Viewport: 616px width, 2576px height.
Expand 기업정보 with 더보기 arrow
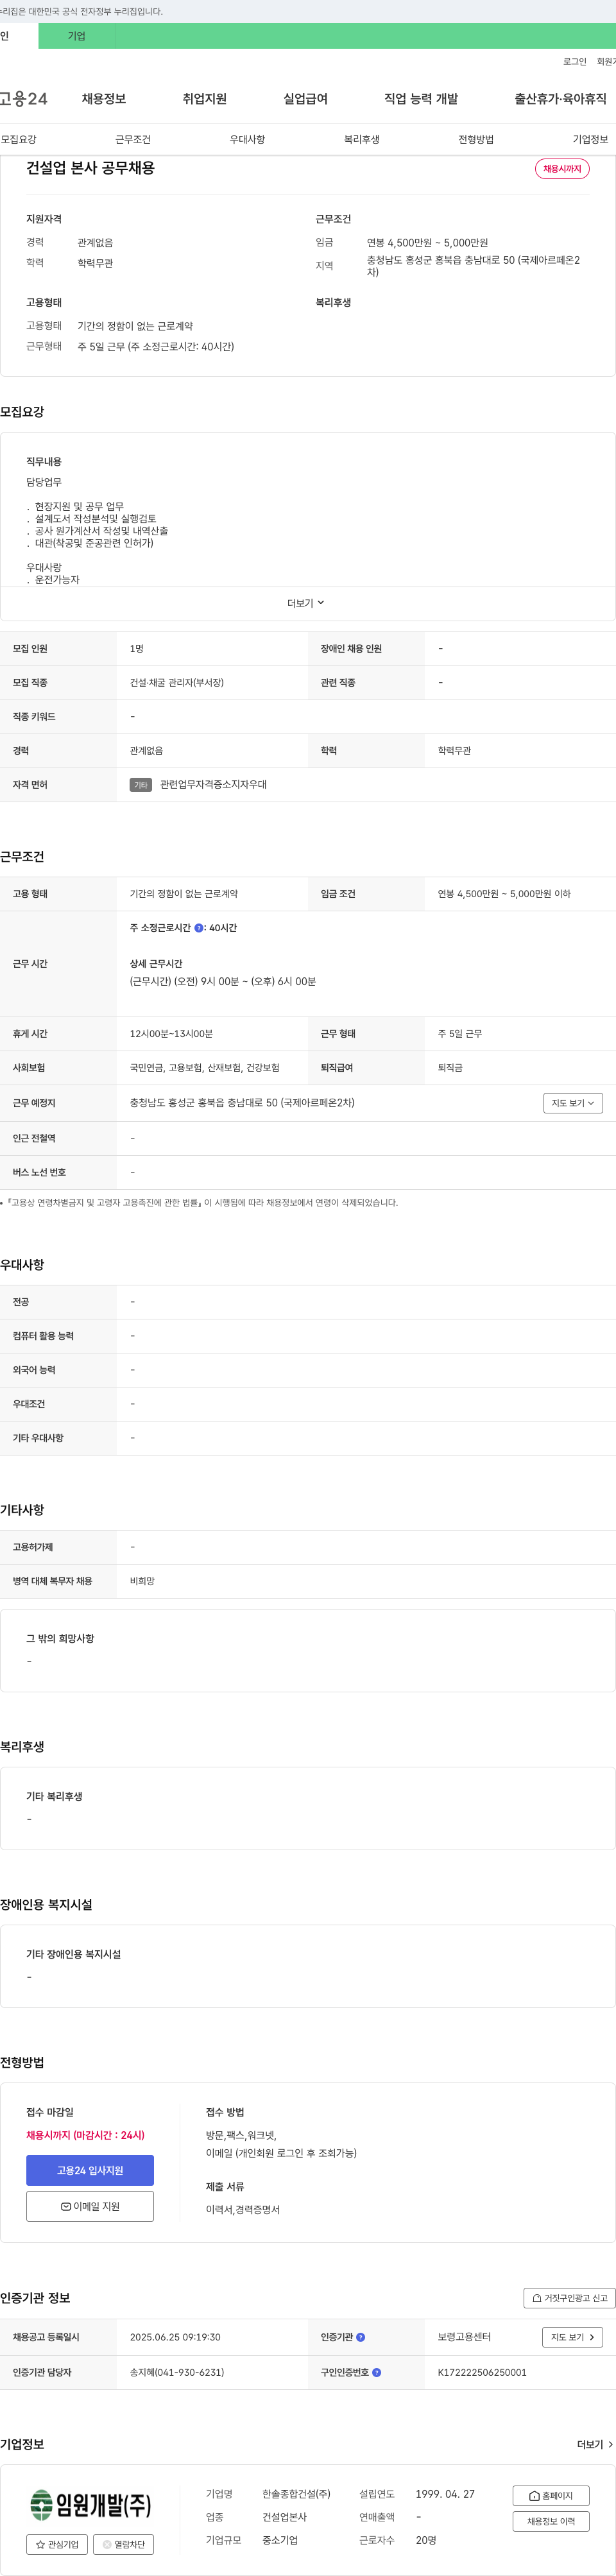pyautogui.click(x=595, y=2444)
